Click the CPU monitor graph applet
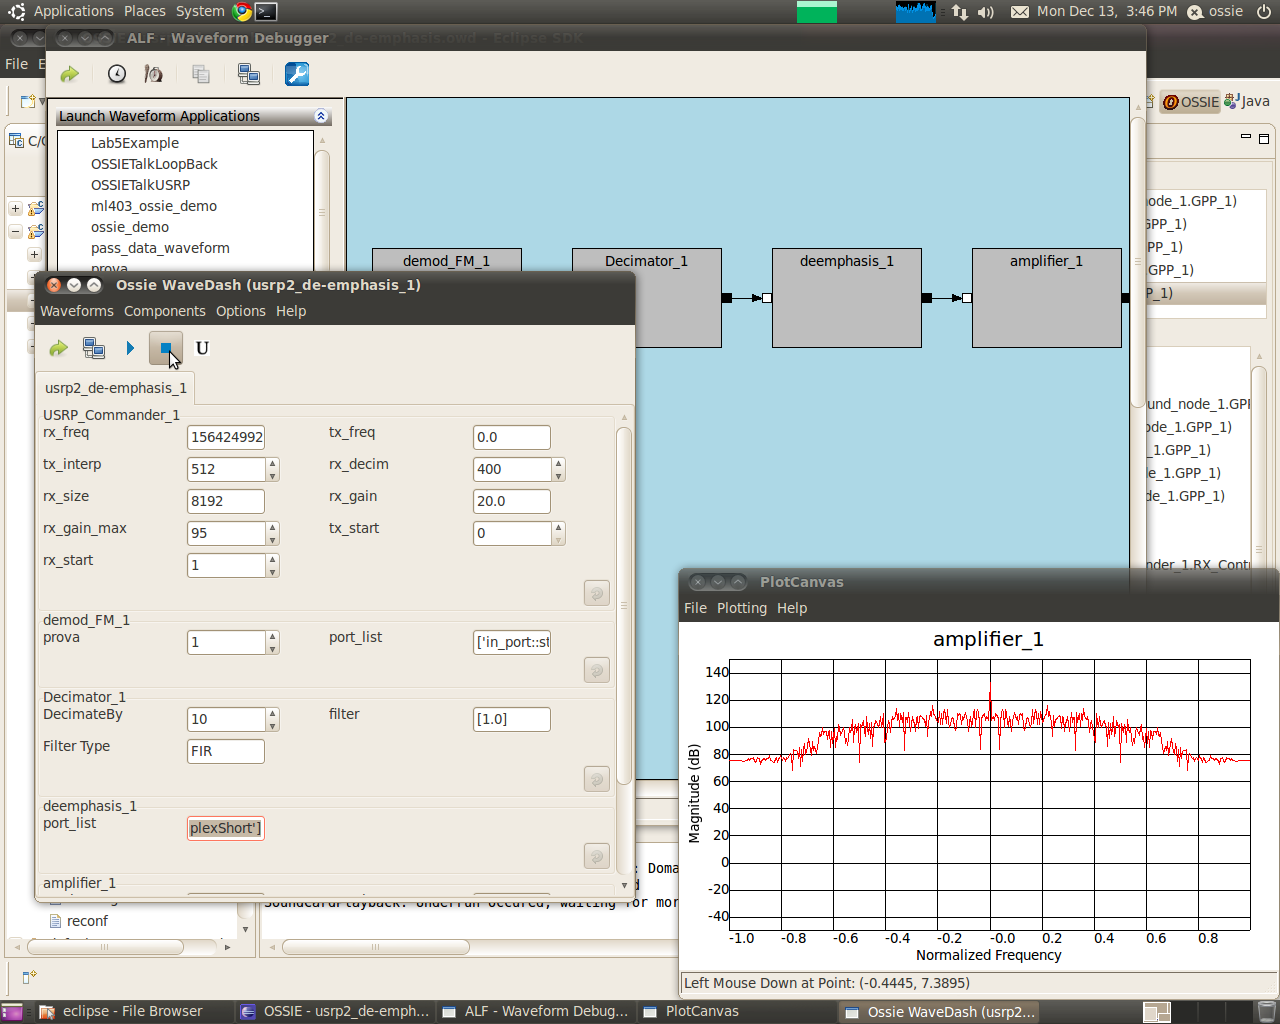1280x1024 pixels. pyautogui.click(x=915, y=12)
